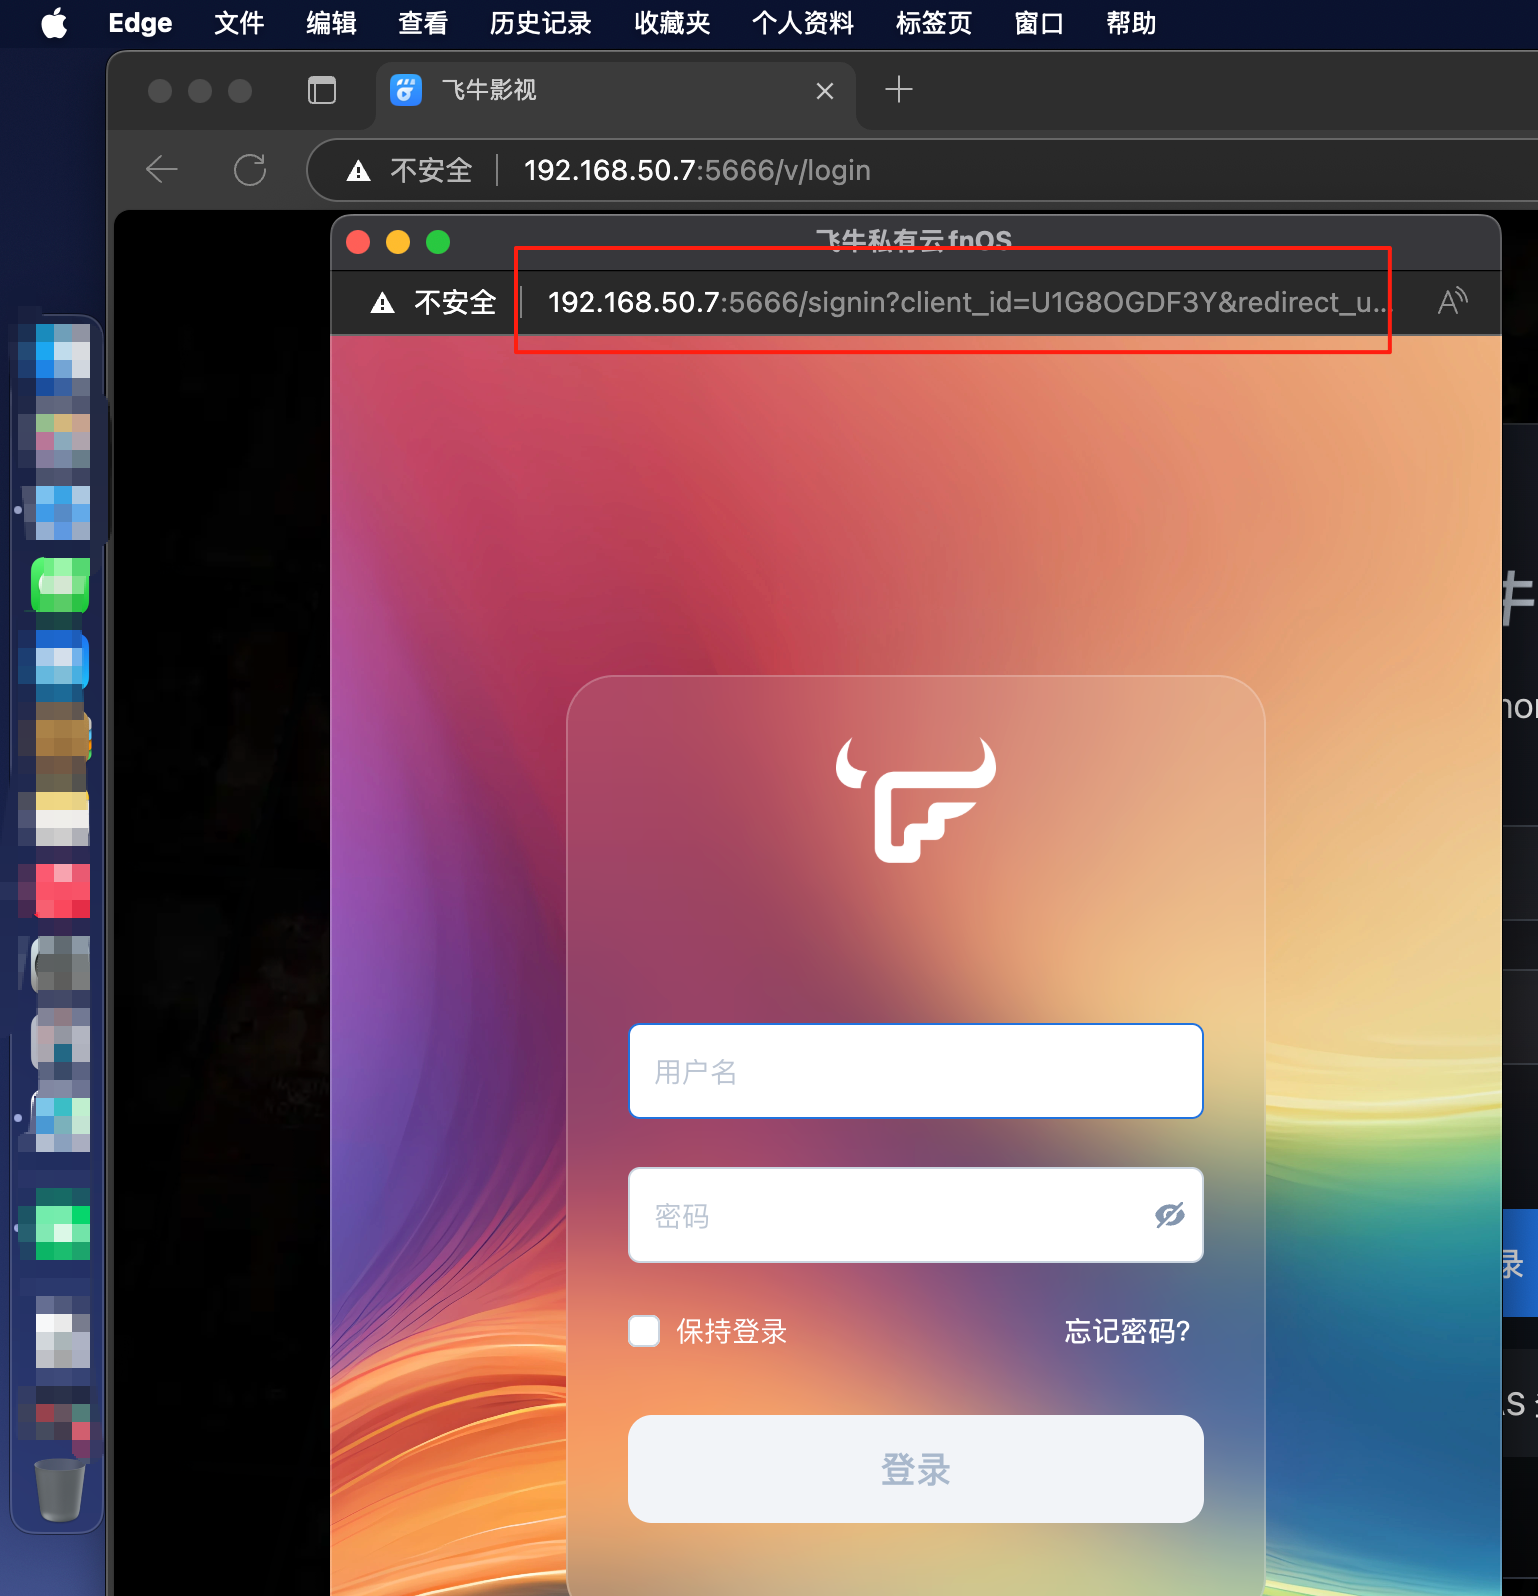Refresh the current page
The image size is (1538, 1596).
point(250,170)
